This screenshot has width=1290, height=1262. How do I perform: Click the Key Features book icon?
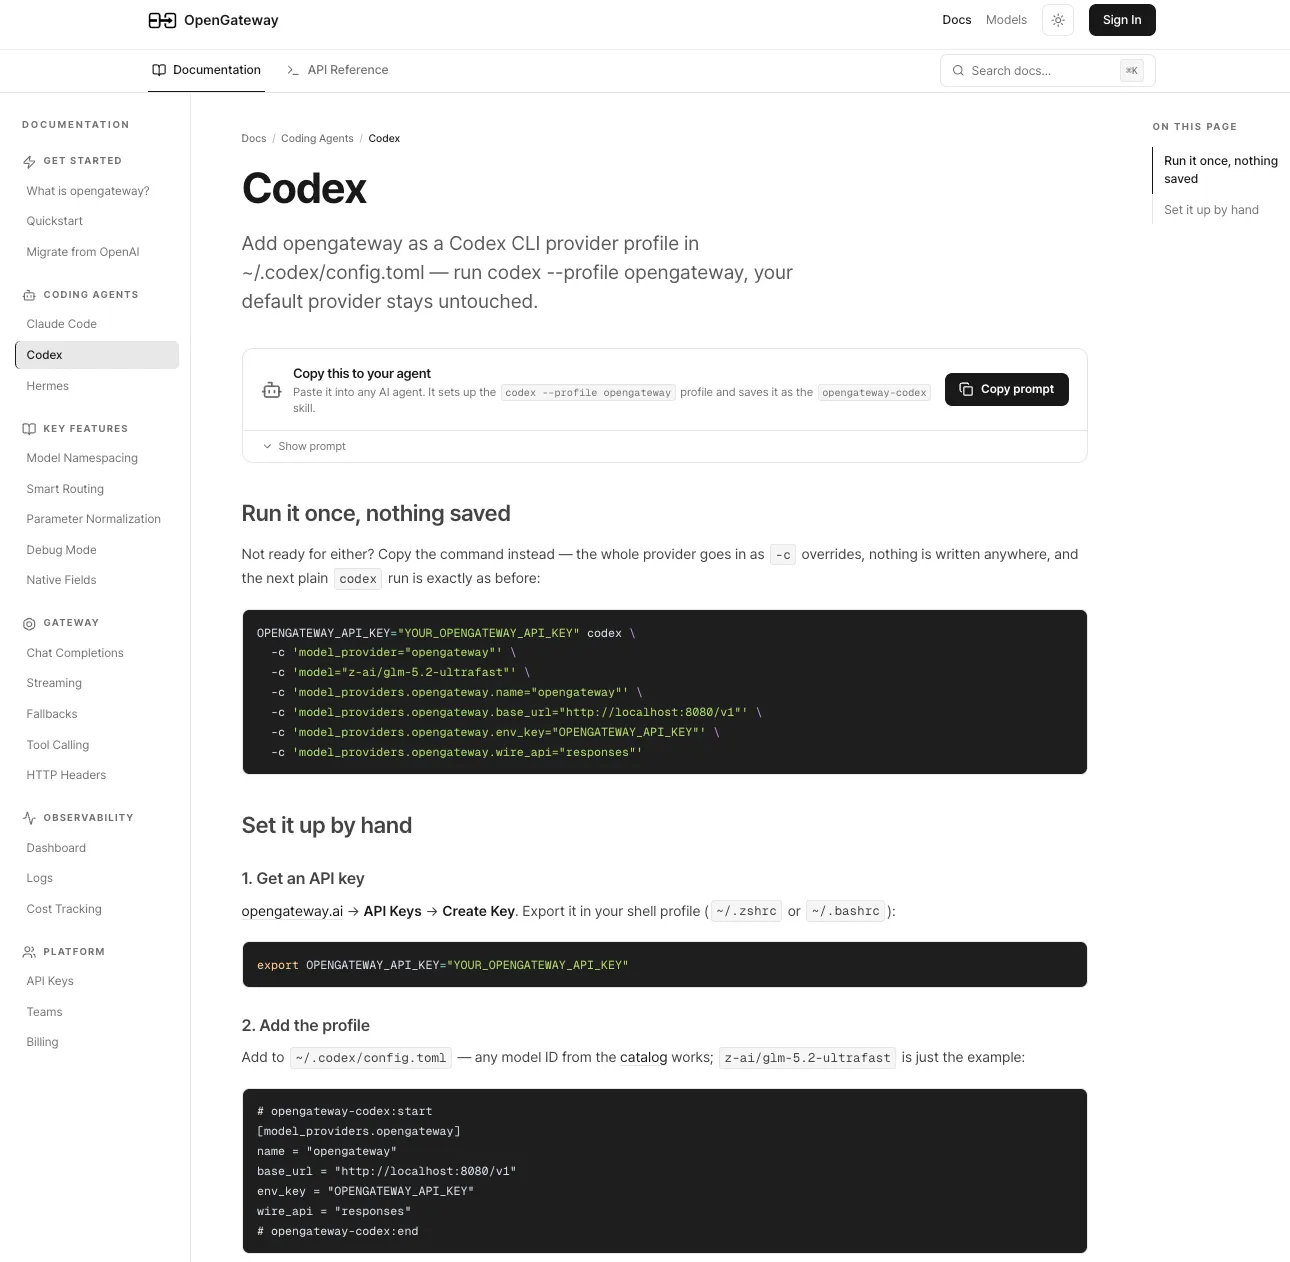[x=29, y=429]
